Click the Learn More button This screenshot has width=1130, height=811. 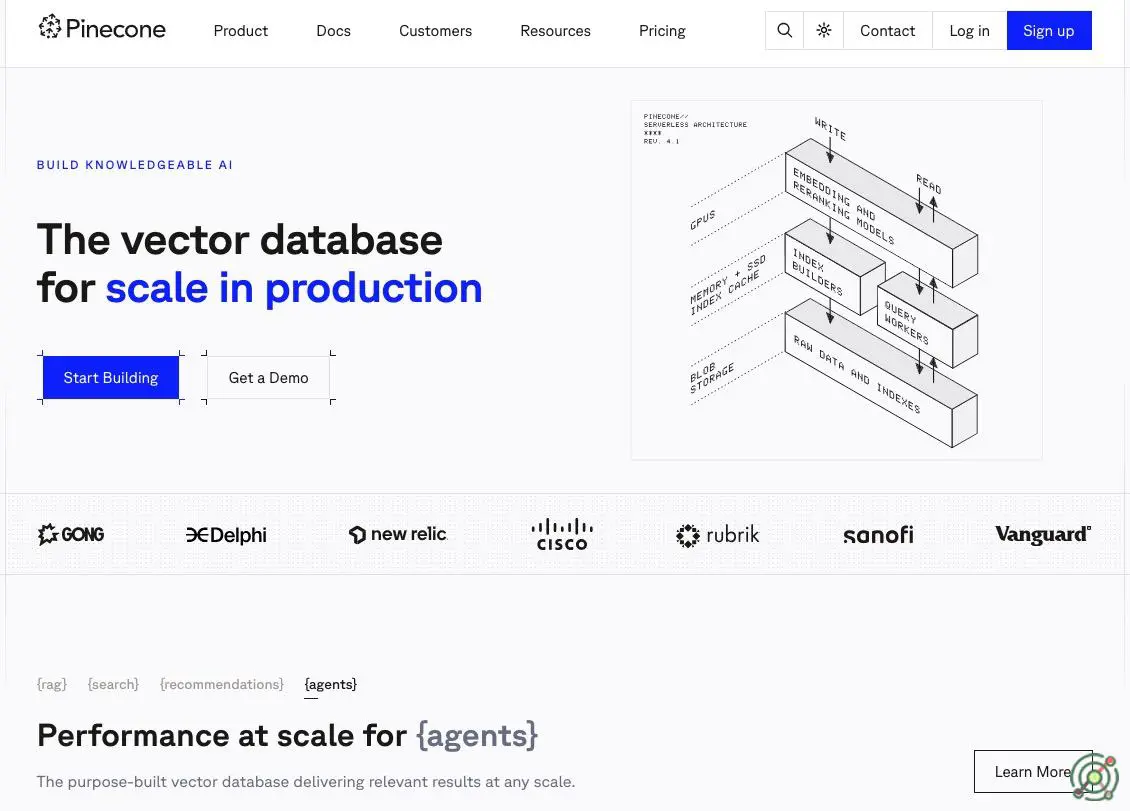[x=1033, y=771]
